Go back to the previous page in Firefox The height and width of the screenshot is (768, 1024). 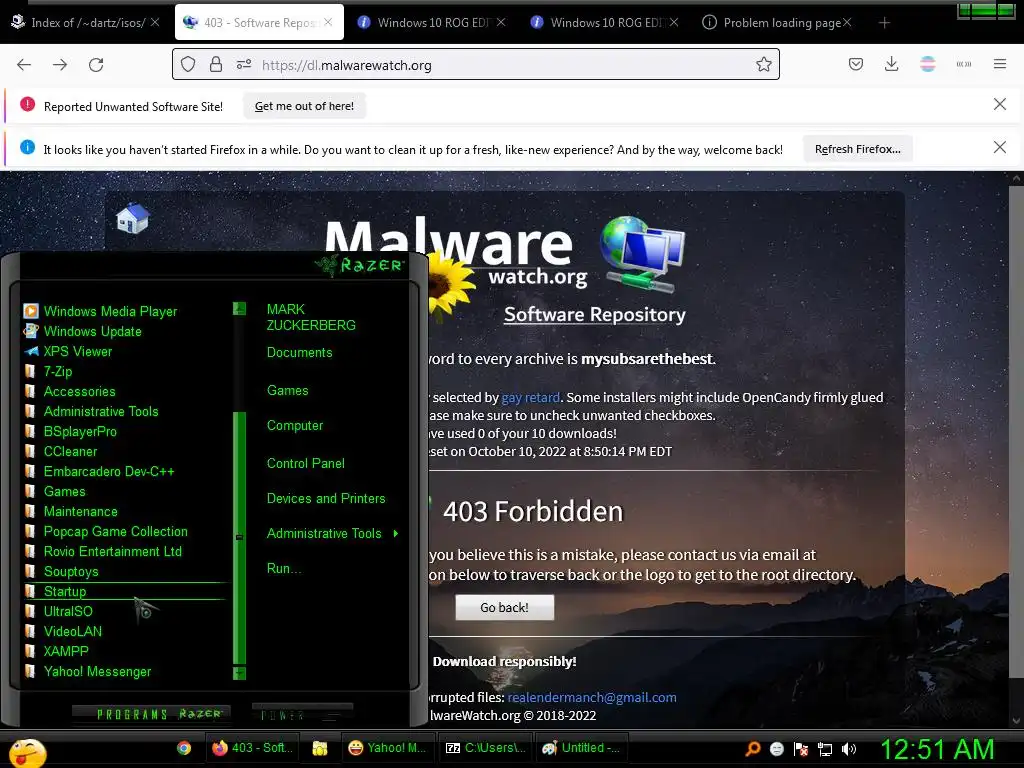24,65
